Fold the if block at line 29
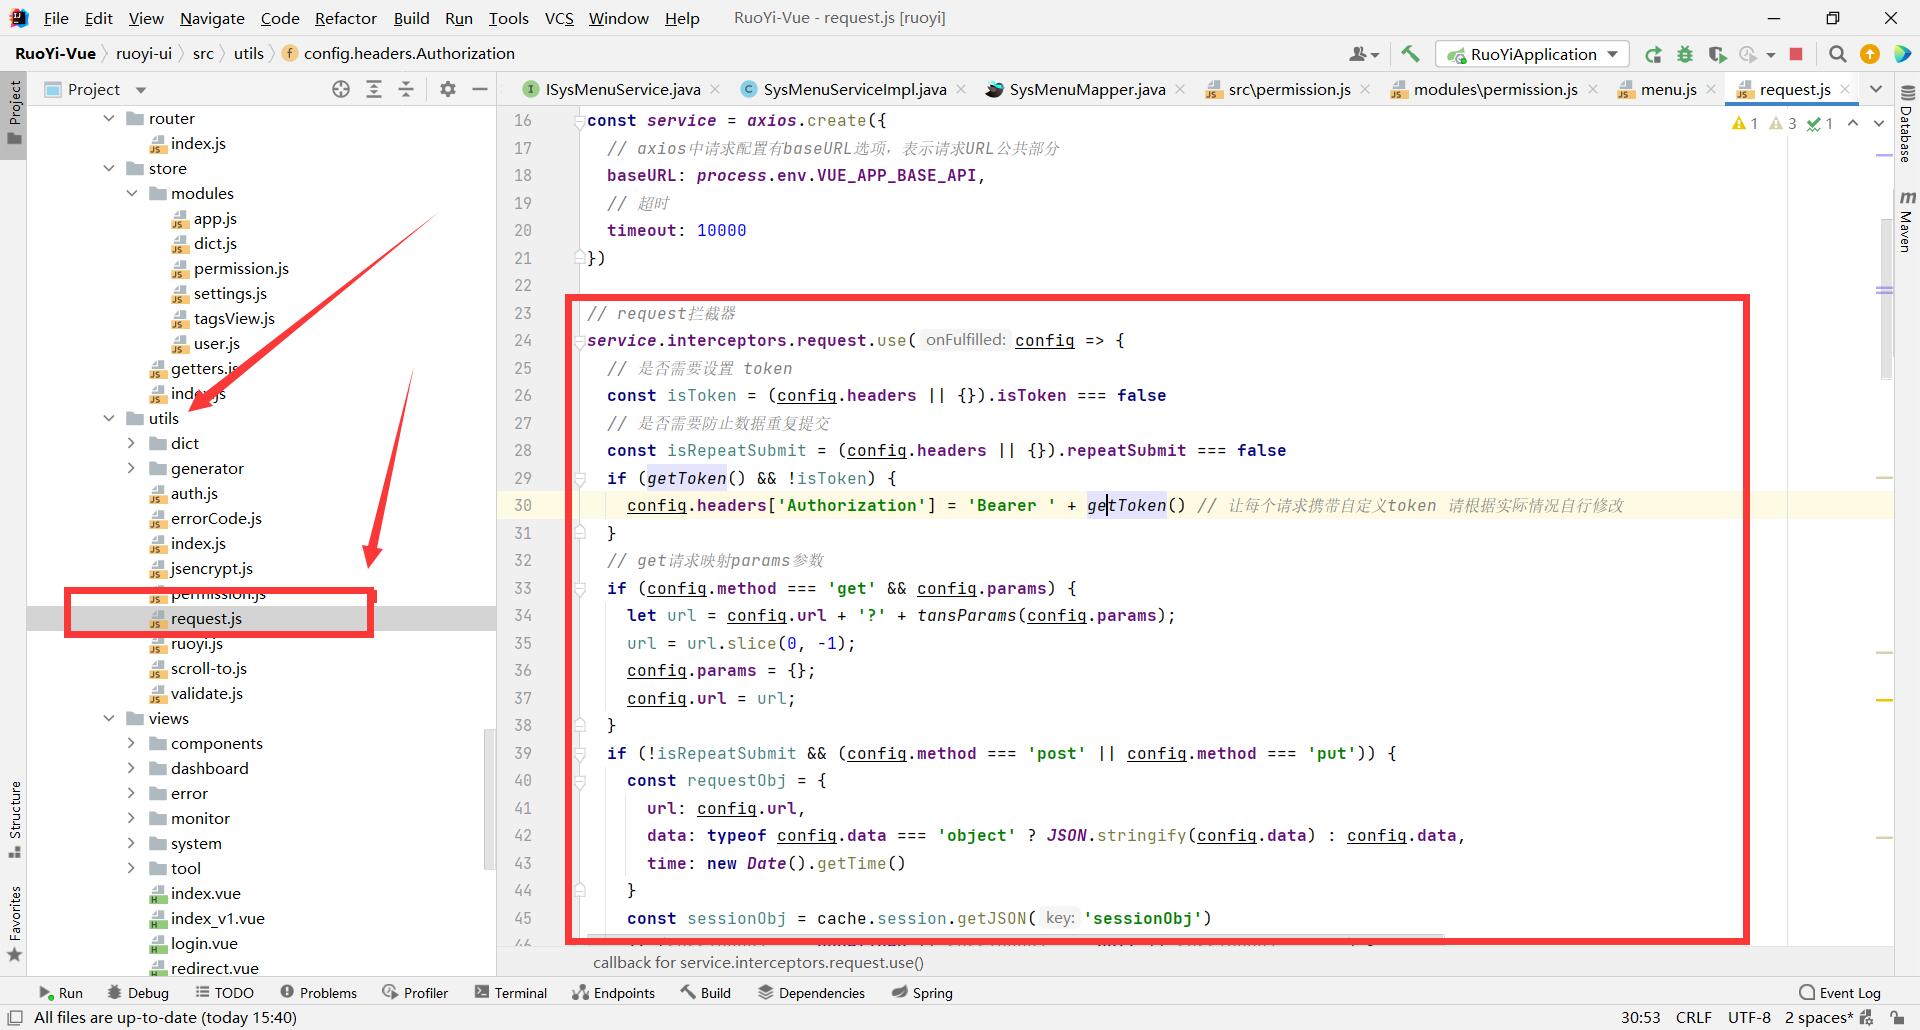 coord(579,478)
